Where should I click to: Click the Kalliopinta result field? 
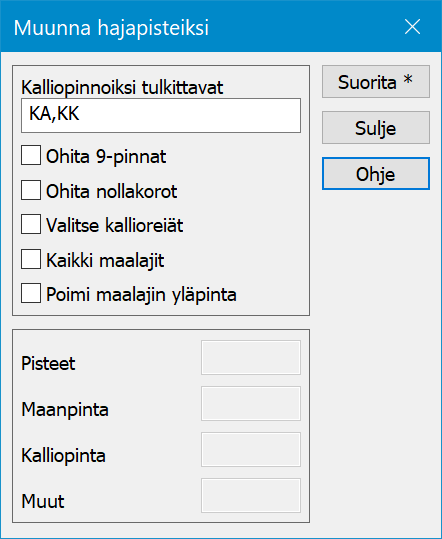251,450
